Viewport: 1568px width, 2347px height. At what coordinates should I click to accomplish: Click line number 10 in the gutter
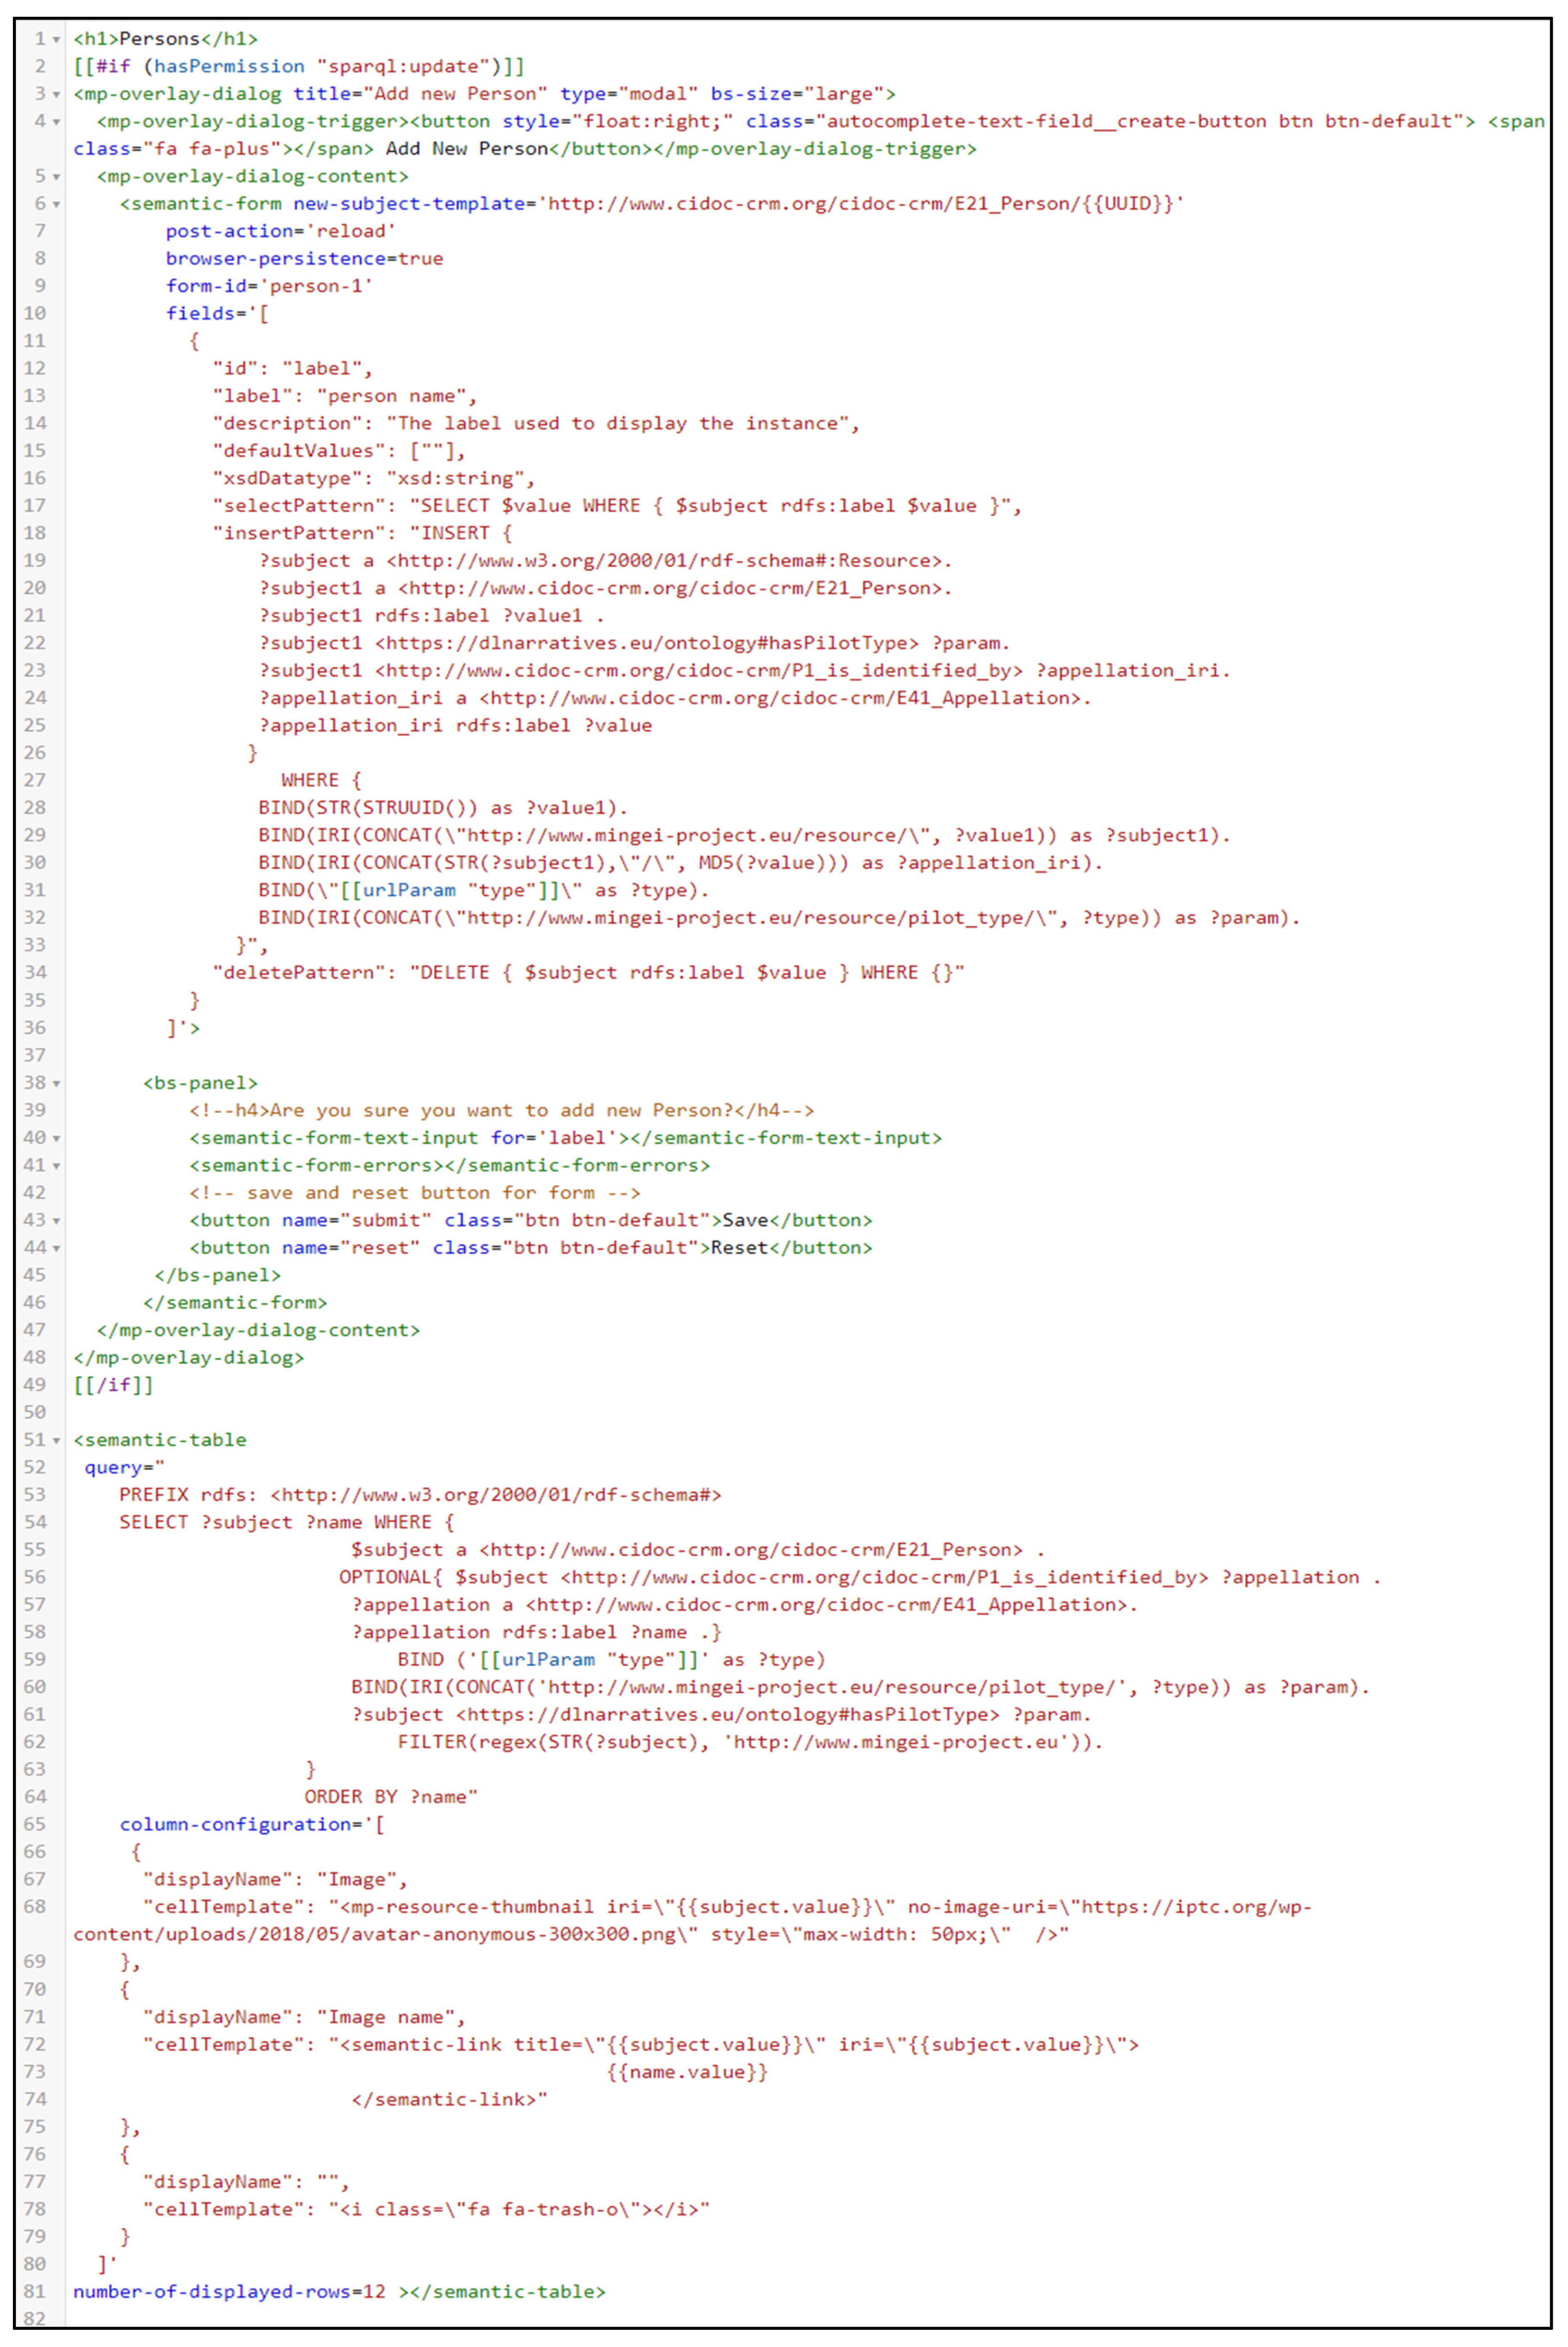click(35, 313)
